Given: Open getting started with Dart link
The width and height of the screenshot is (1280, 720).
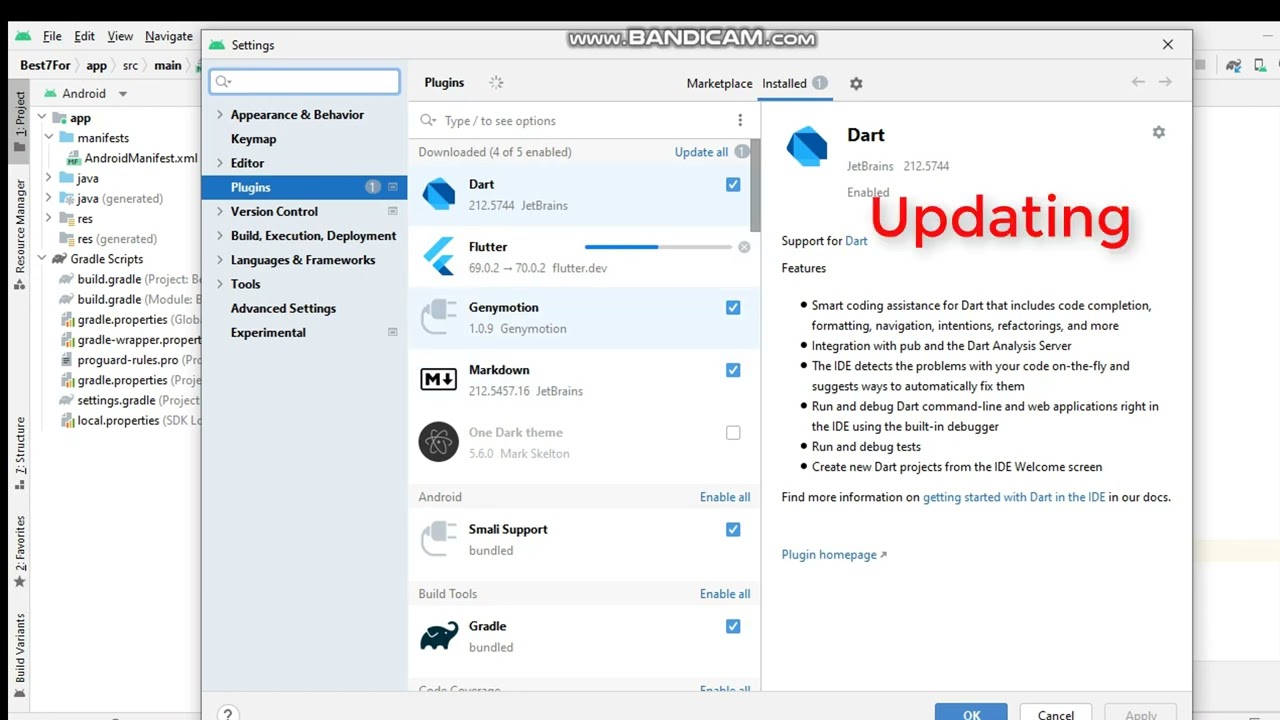Looking at the screenshot, I should (x=1014, y=497).
